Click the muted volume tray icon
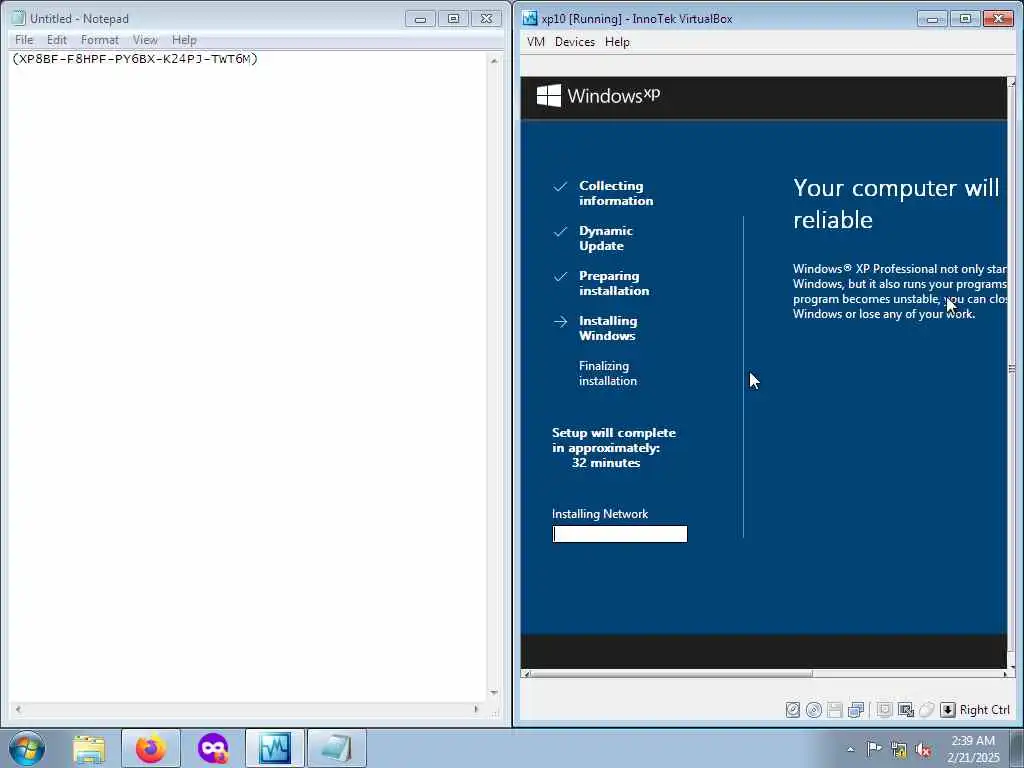Viewport: 1024px width, 768px height. [x=923, y=750]
